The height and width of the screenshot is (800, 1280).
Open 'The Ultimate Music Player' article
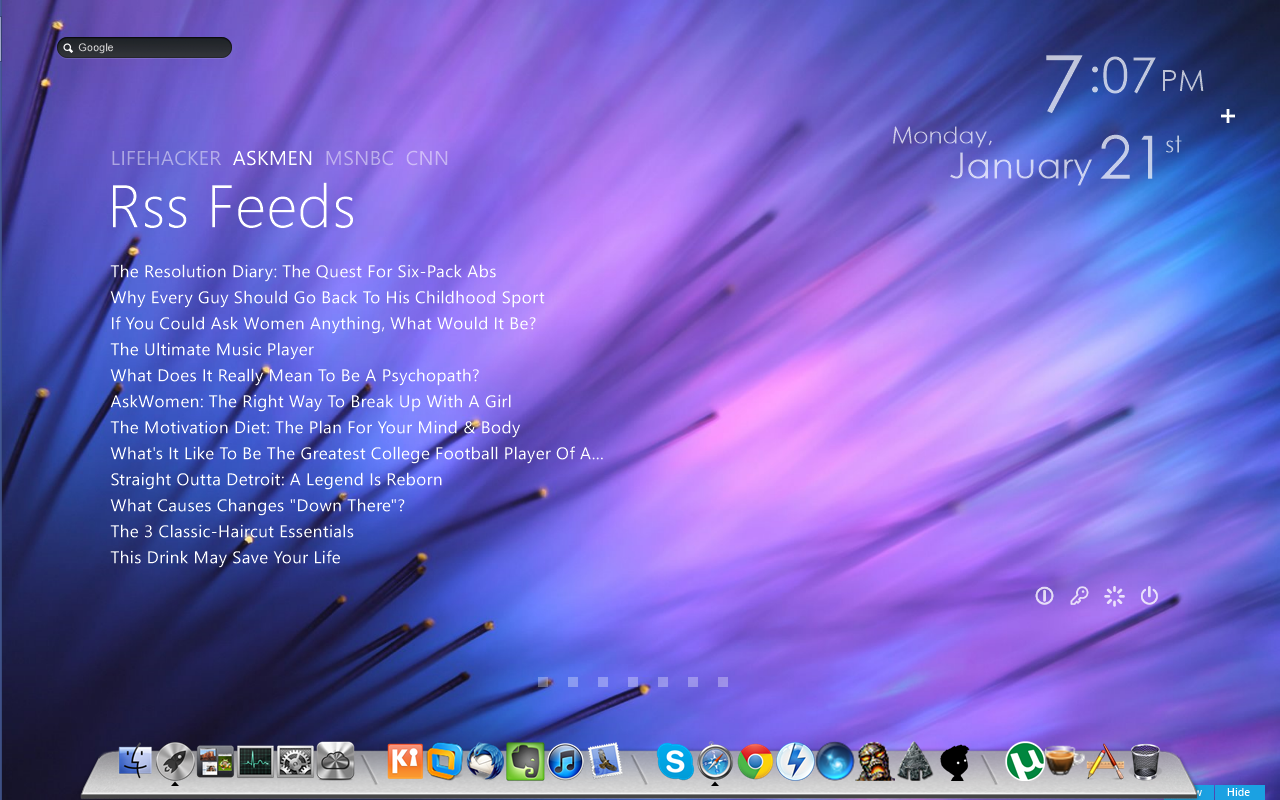[212, 349]
